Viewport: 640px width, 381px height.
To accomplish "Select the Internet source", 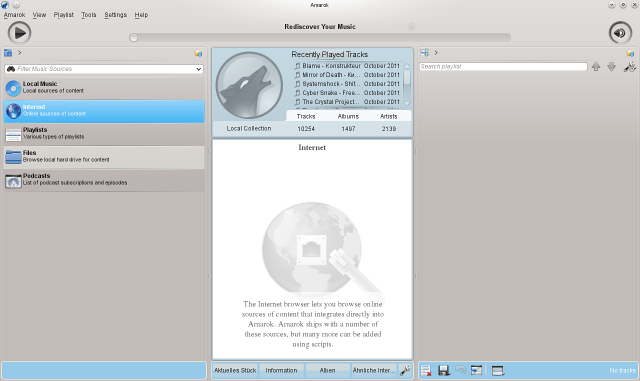I will (x=104, y=111).
